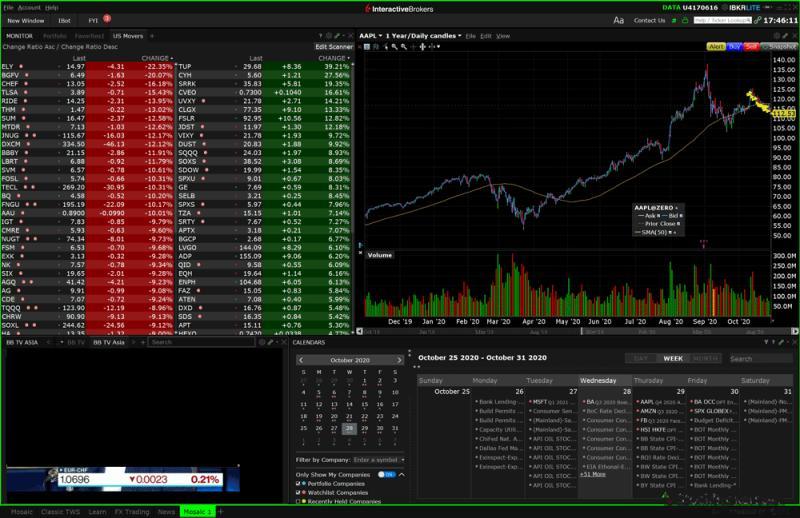Click the ticker lookup field
Viewport: 800px width, 518px height.
coord(722,20)
